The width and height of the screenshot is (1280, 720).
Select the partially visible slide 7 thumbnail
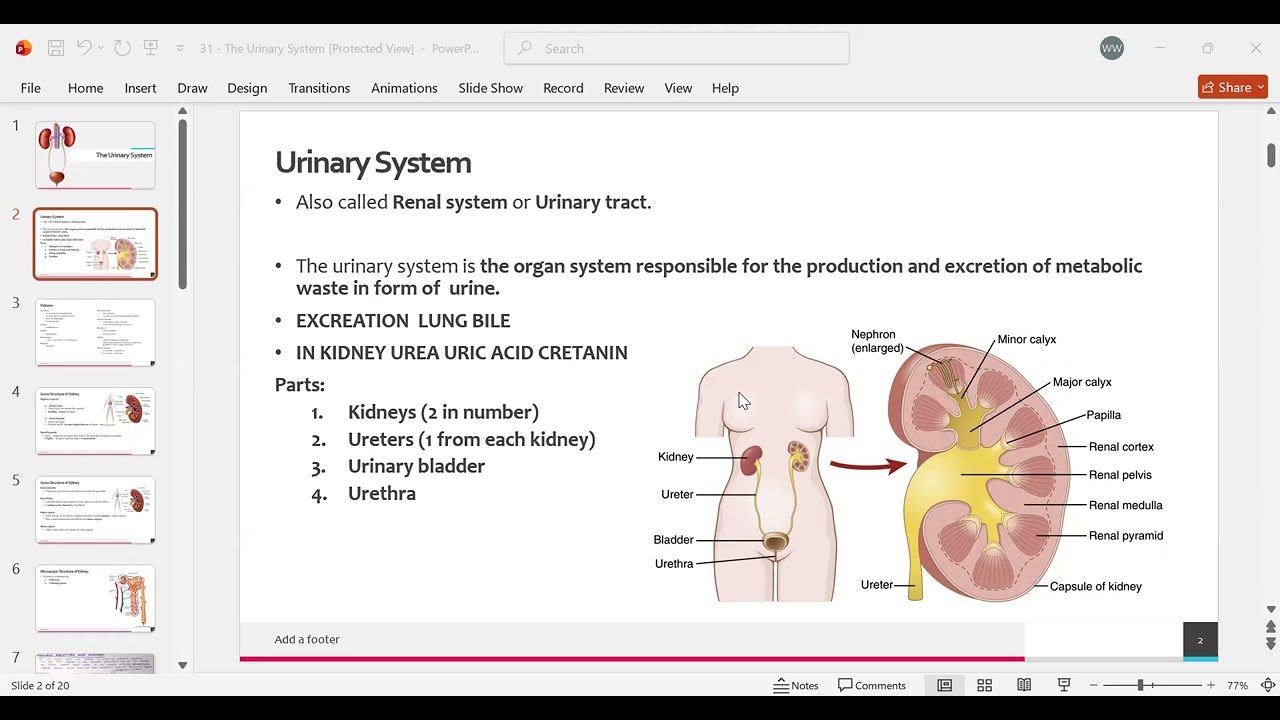point(96,663)
